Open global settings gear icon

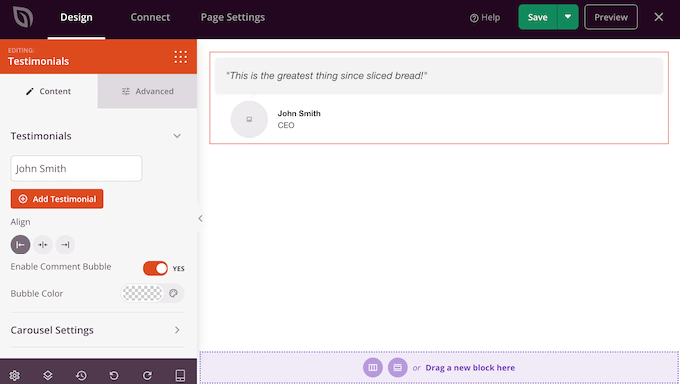point(15,375)
